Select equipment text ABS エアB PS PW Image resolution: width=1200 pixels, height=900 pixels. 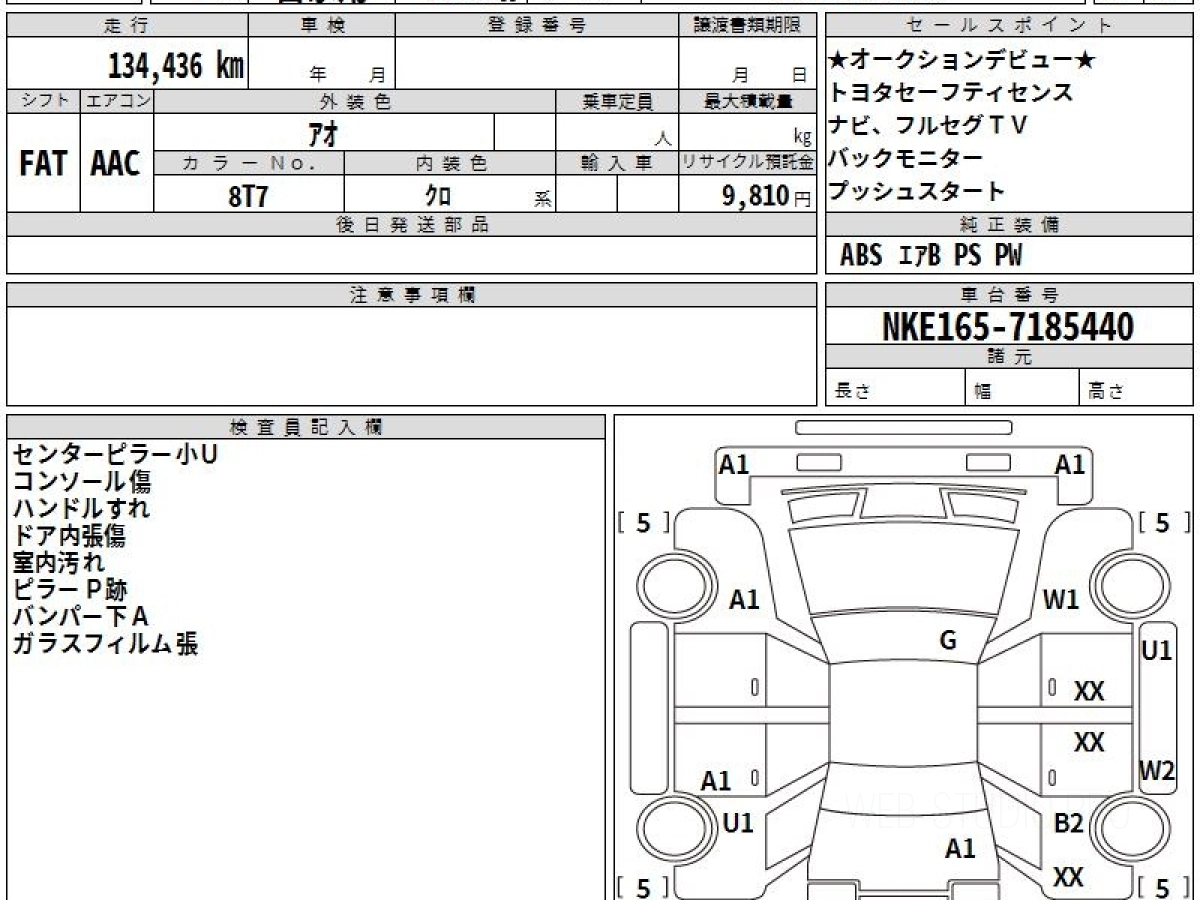coord(931,256)
